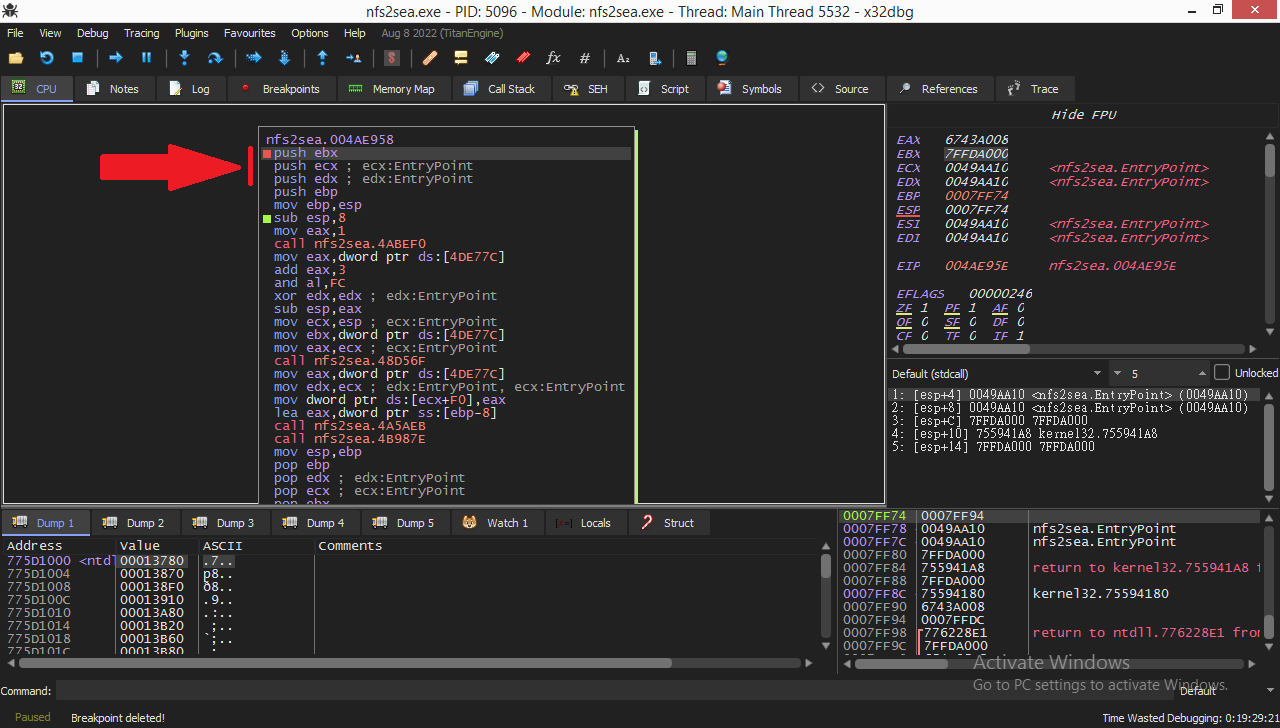Click the argument count spinner showing 5

[1159, 373]
